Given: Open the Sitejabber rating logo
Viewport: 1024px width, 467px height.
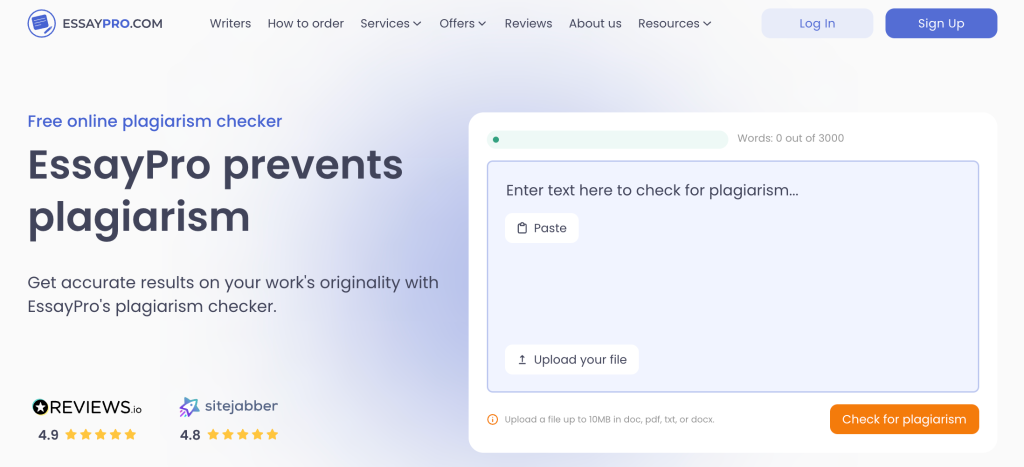Looking at the screenshot, I should [228, 407].
